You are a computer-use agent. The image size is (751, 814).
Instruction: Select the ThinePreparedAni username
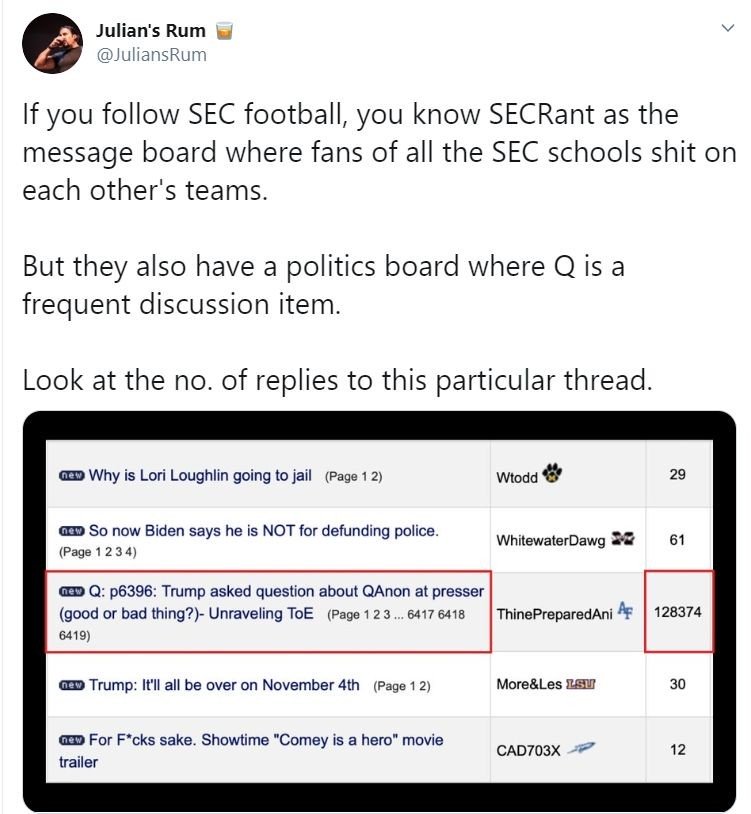coord(554,613)
